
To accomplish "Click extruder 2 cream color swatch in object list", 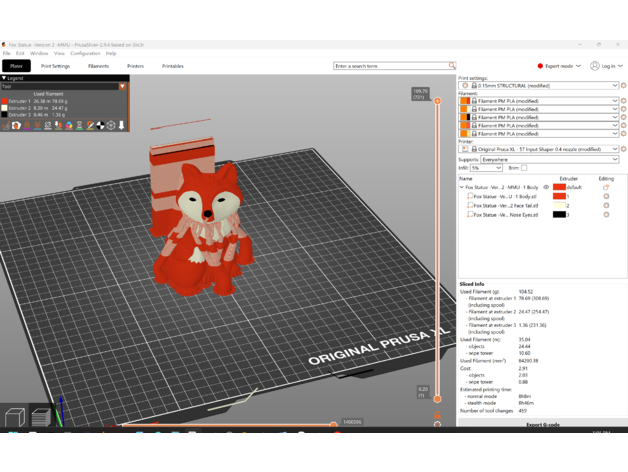I will (x=559, y=206).
